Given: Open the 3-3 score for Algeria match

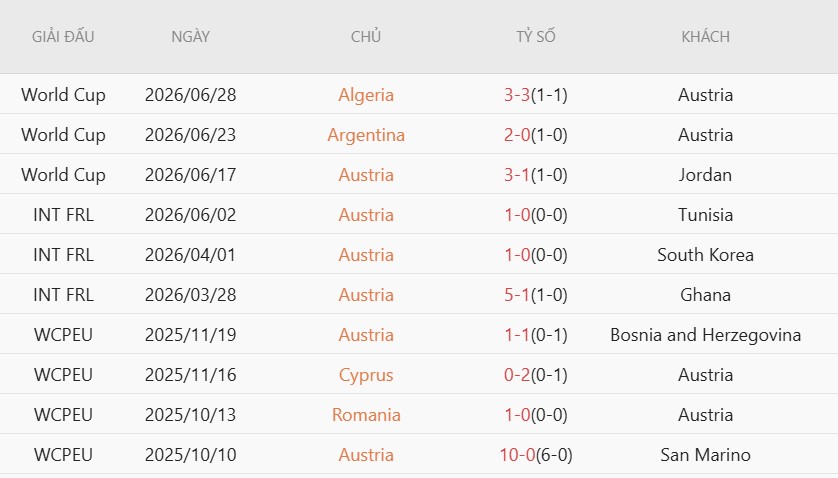Looking at the screenshot, I should [517, 95].
